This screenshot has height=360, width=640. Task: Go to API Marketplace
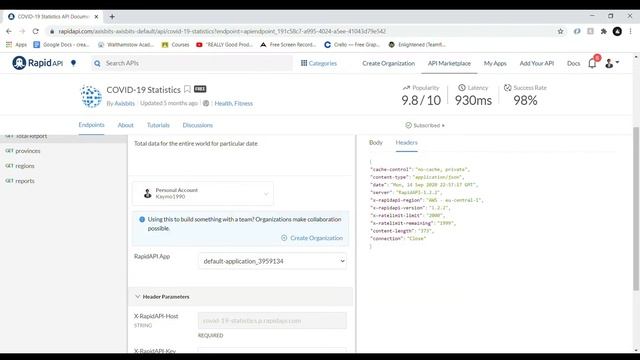(449, 63)
